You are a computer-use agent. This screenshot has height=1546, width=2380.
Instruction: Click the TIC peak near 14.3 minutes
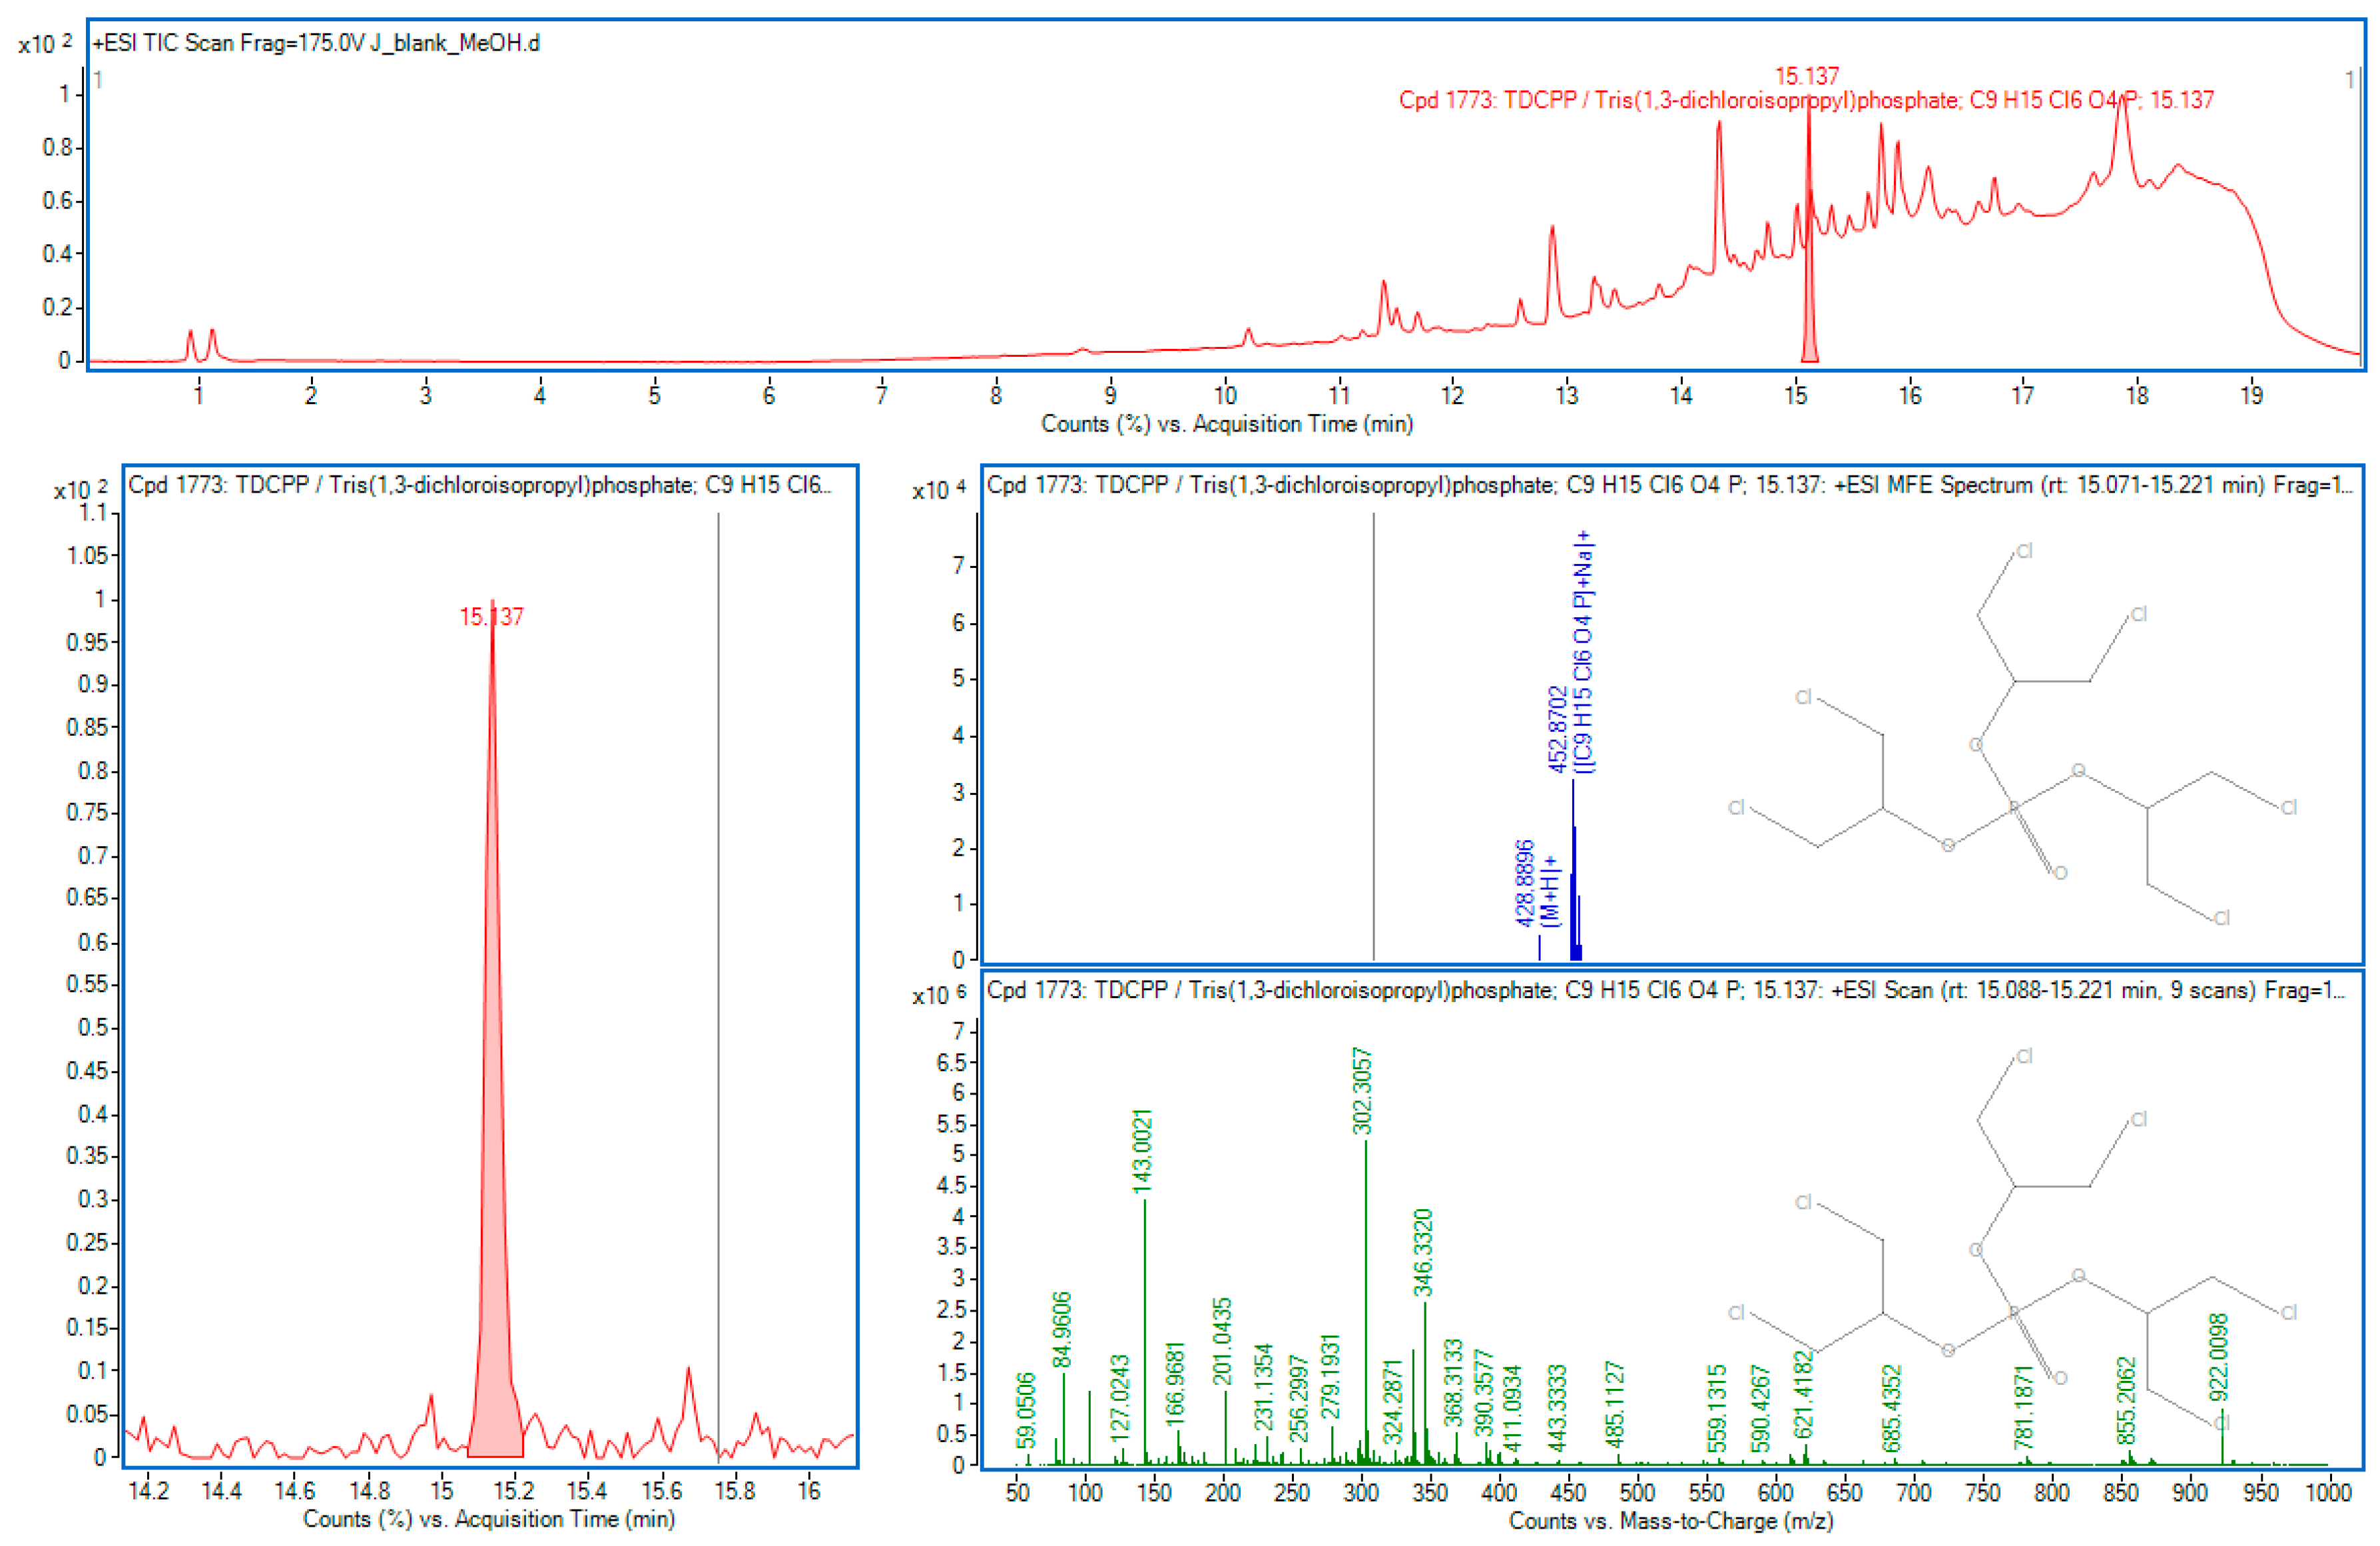1719,195
